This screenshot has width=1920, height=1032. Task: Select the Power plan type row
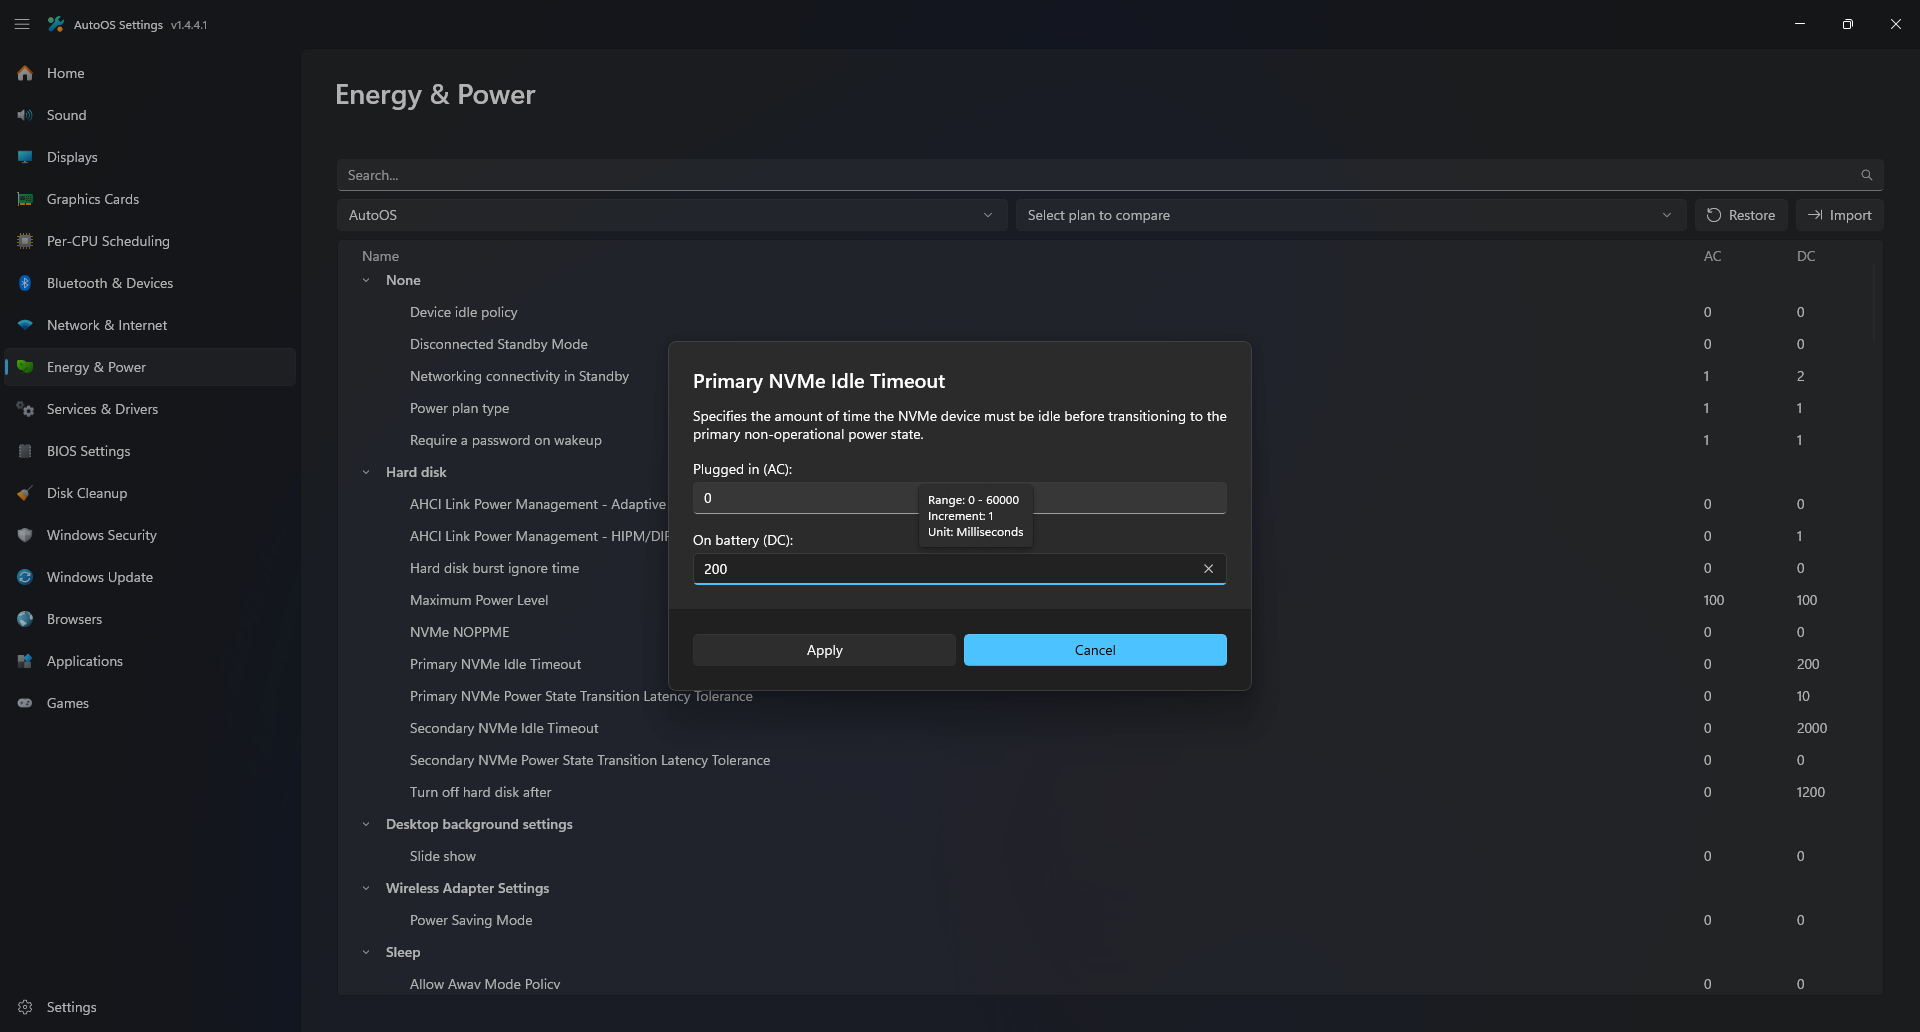[x=1110, y=408]
